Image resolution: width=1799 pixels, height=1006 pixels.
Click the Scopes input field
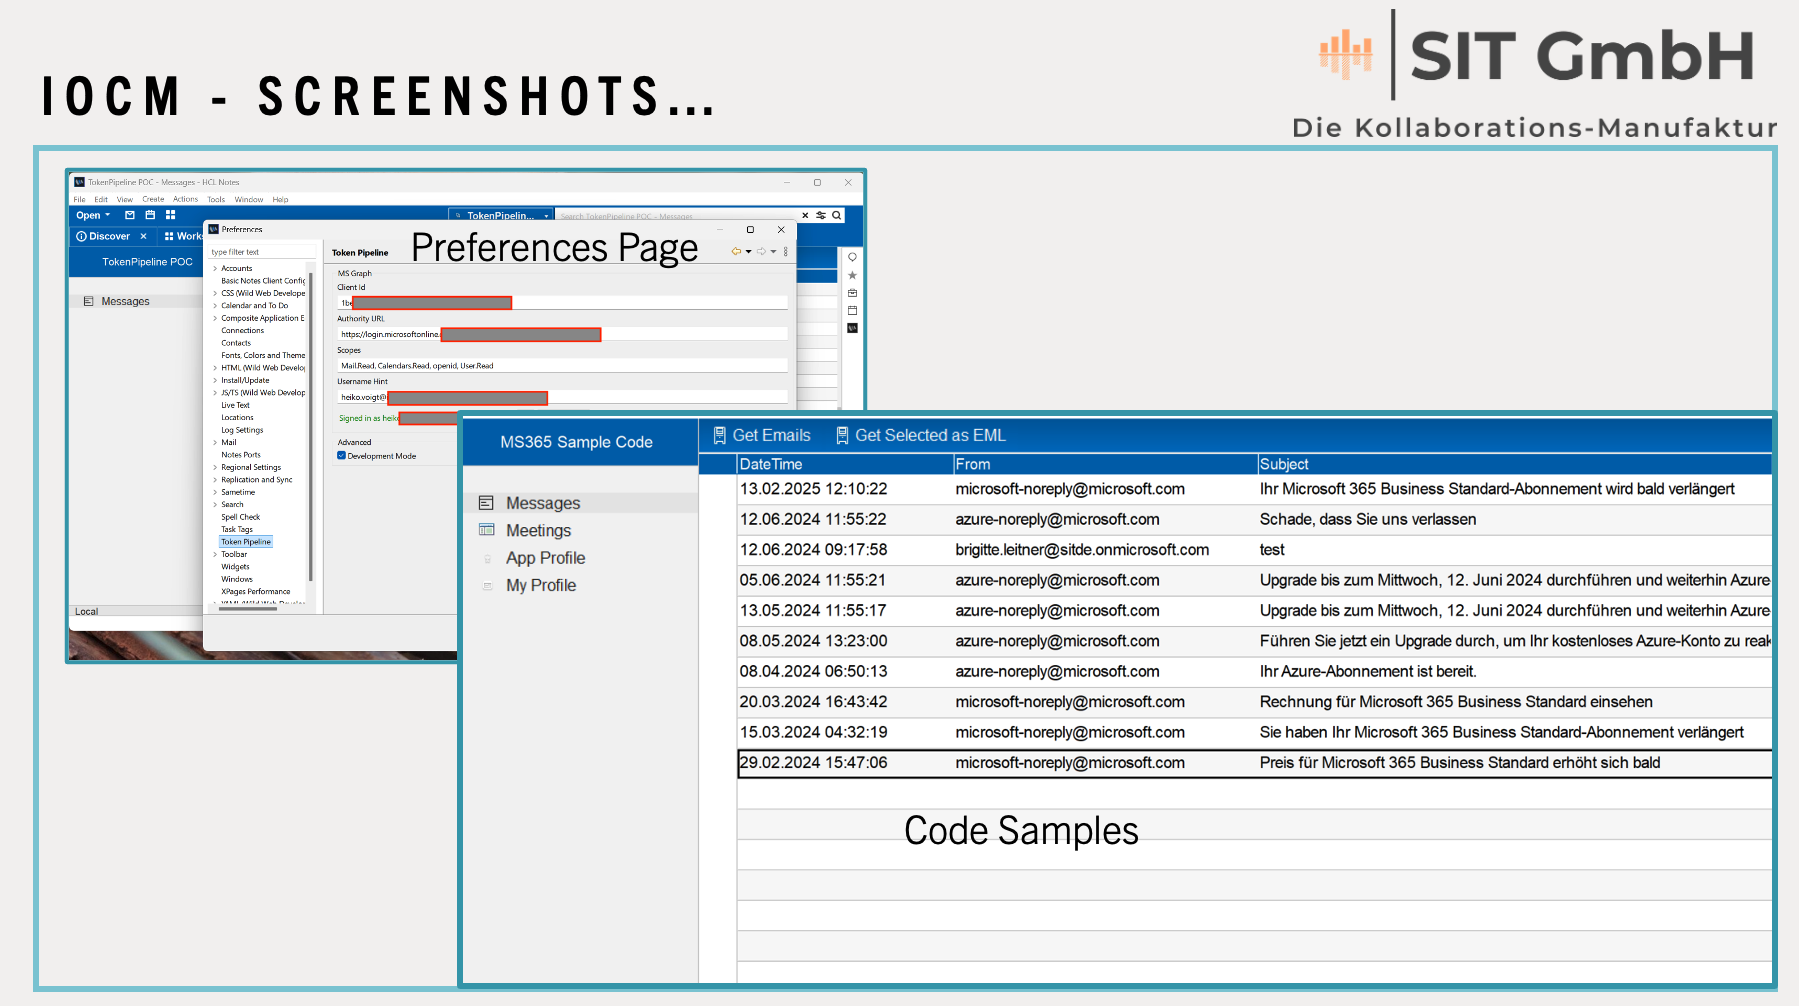click(x=562, y=366)
